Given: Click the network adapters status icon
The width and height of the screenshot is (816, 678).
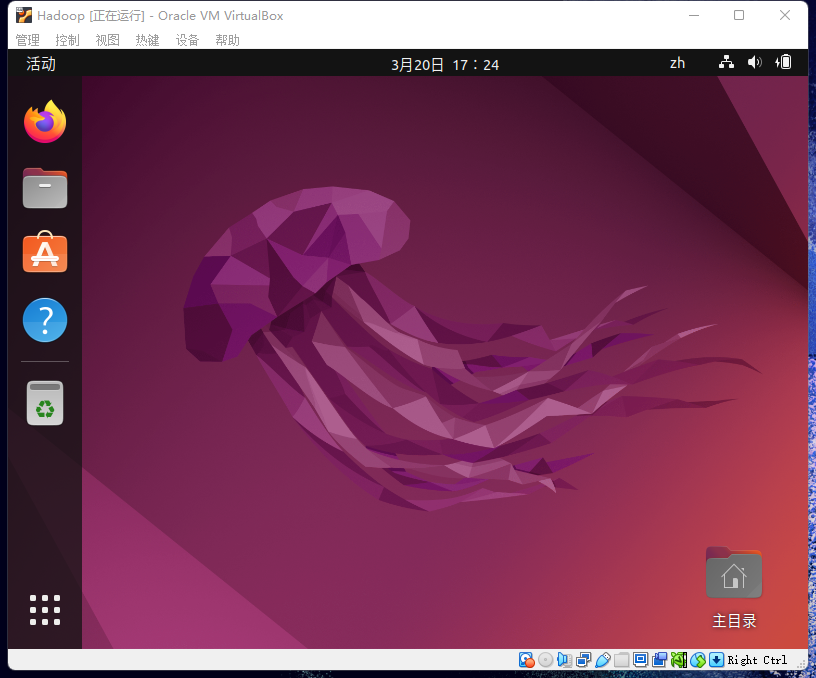Looking at the screenshot, I should pos(583,660).
